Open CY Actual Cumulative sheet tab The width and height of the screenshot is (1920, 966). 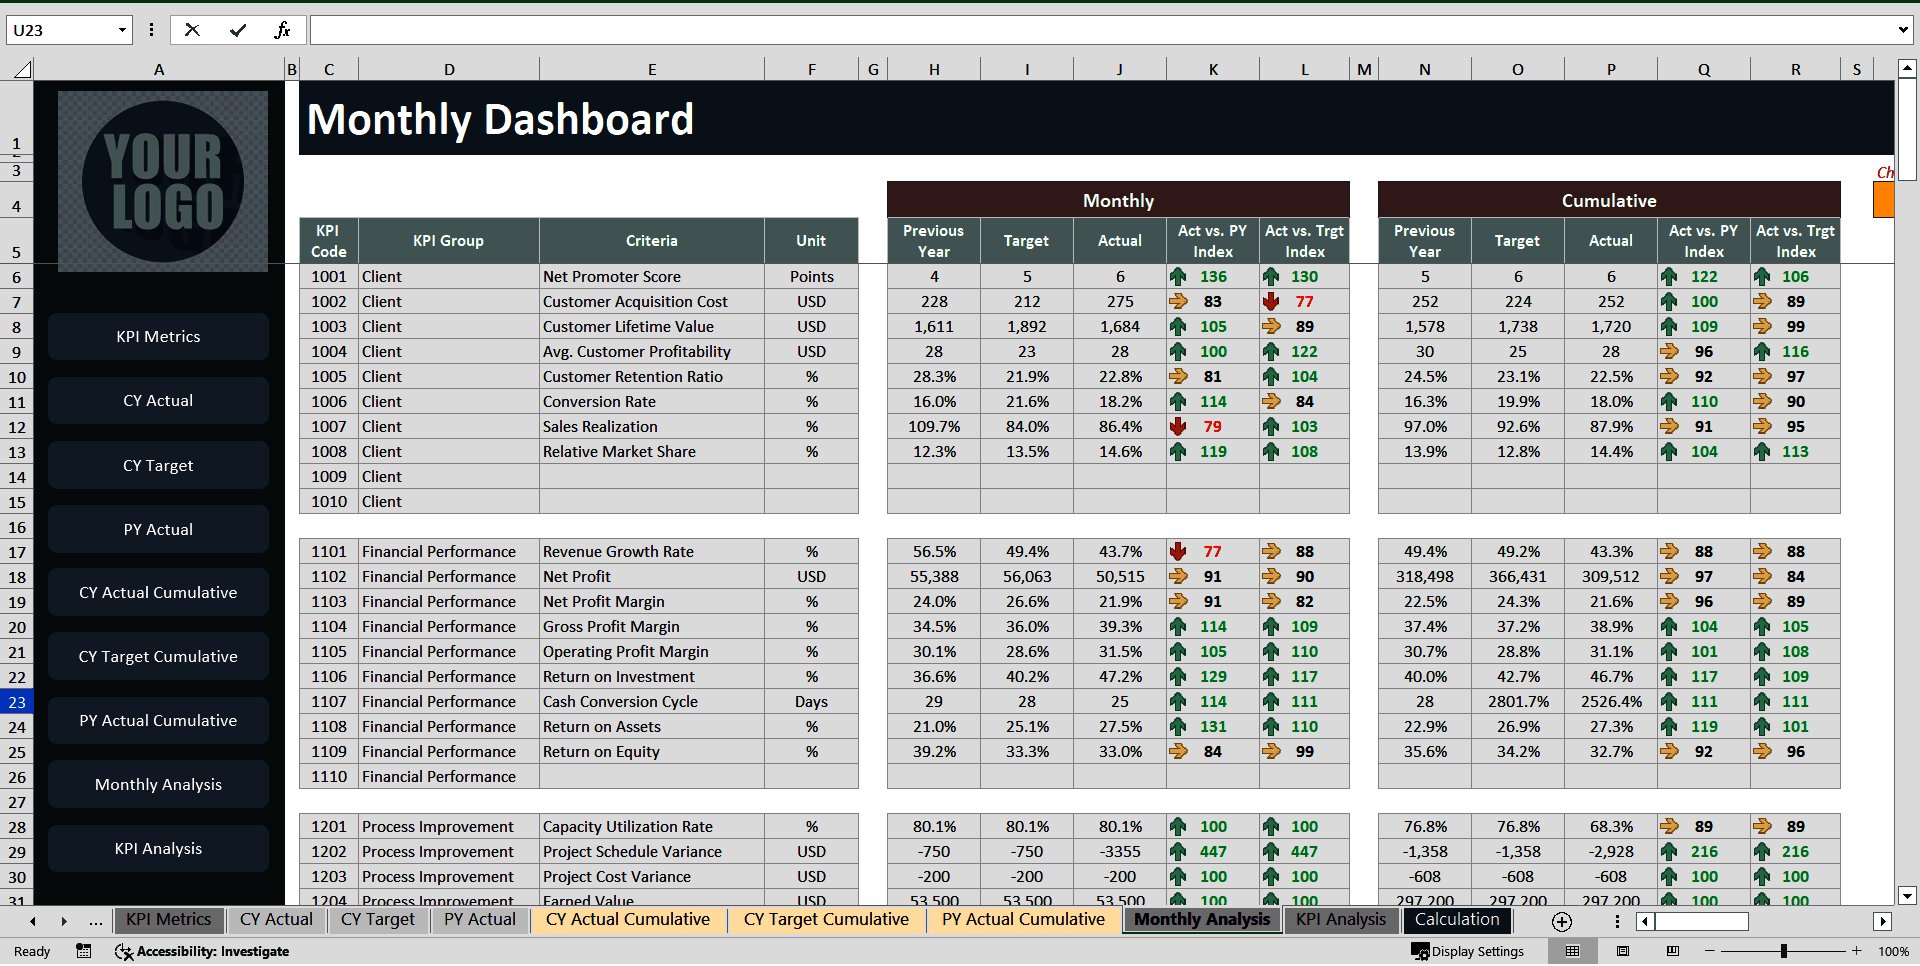[628, 920]
